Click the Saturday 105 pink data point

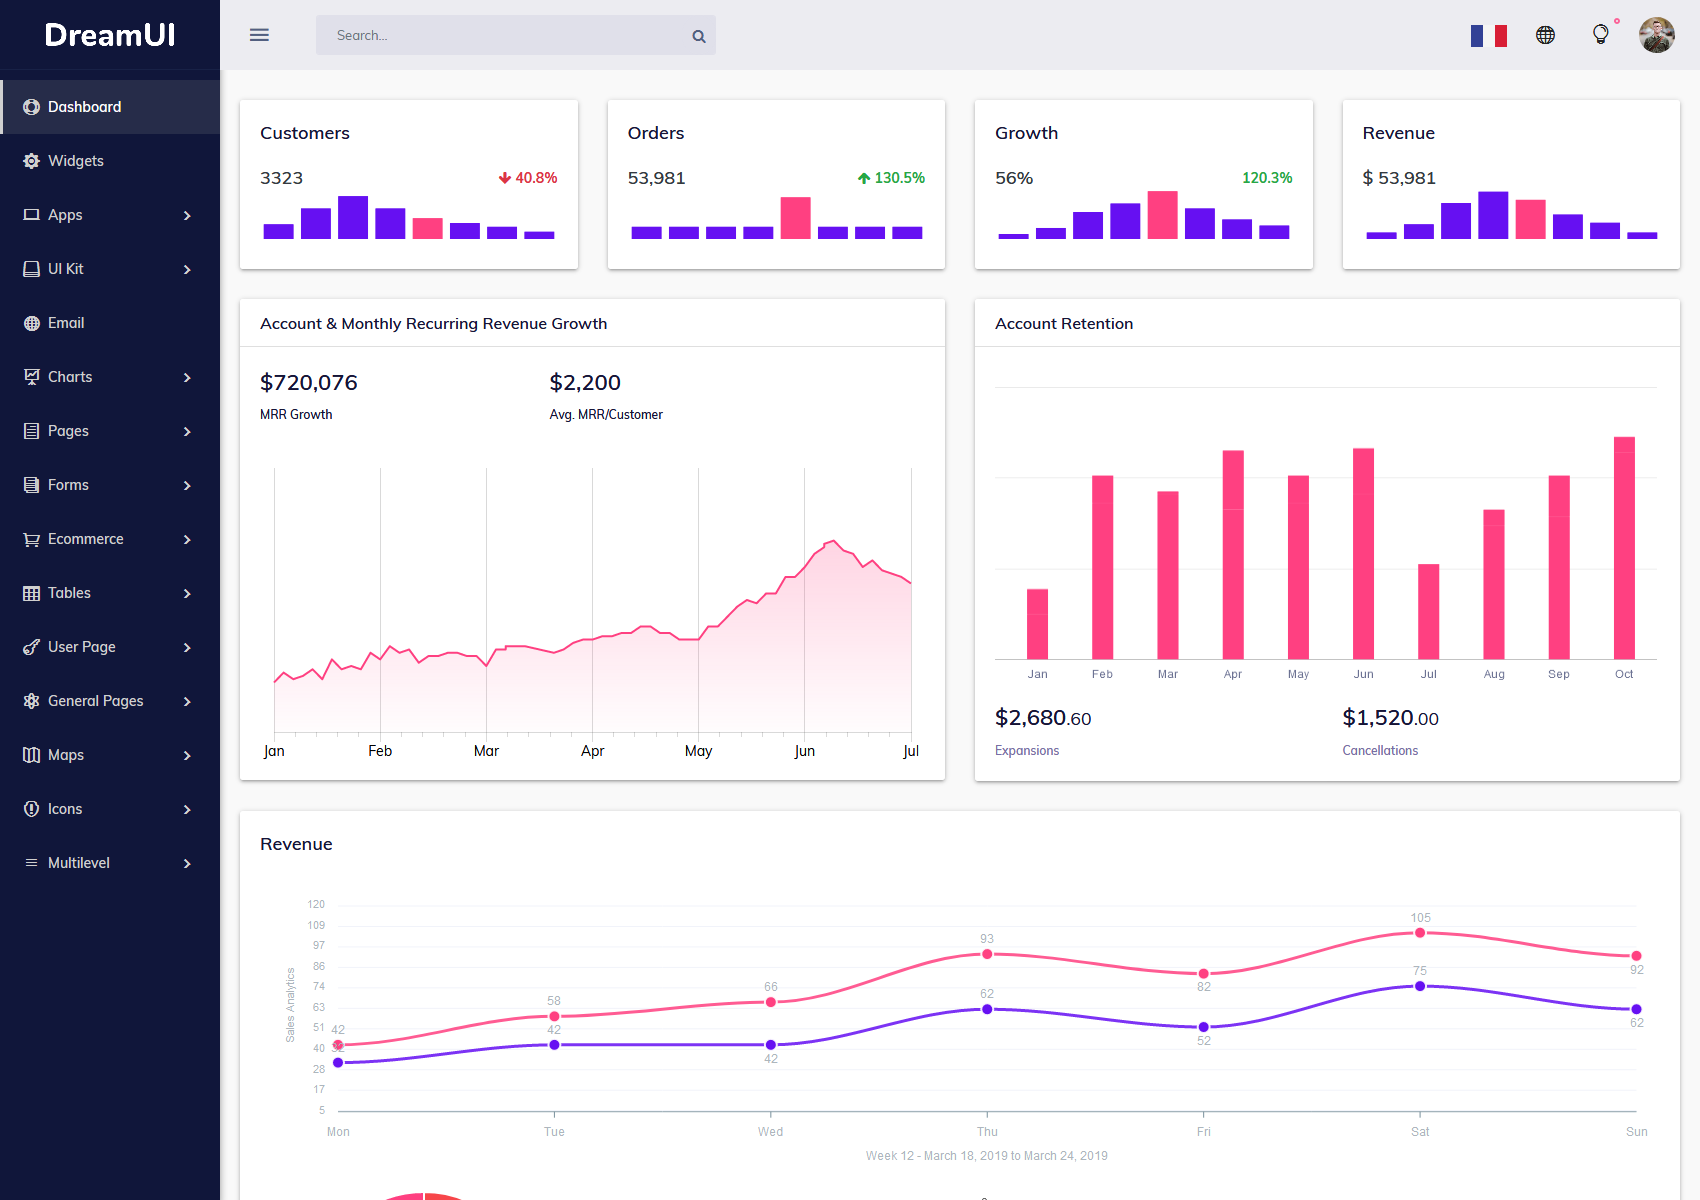(x=1419, y=933)
